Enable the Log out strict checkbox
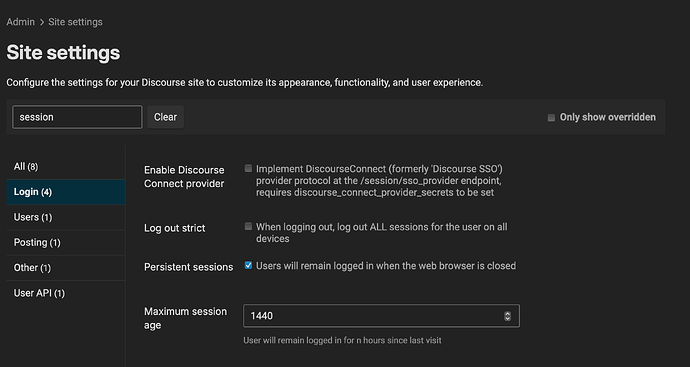690x367 pixels. click(x=249, y=227)
